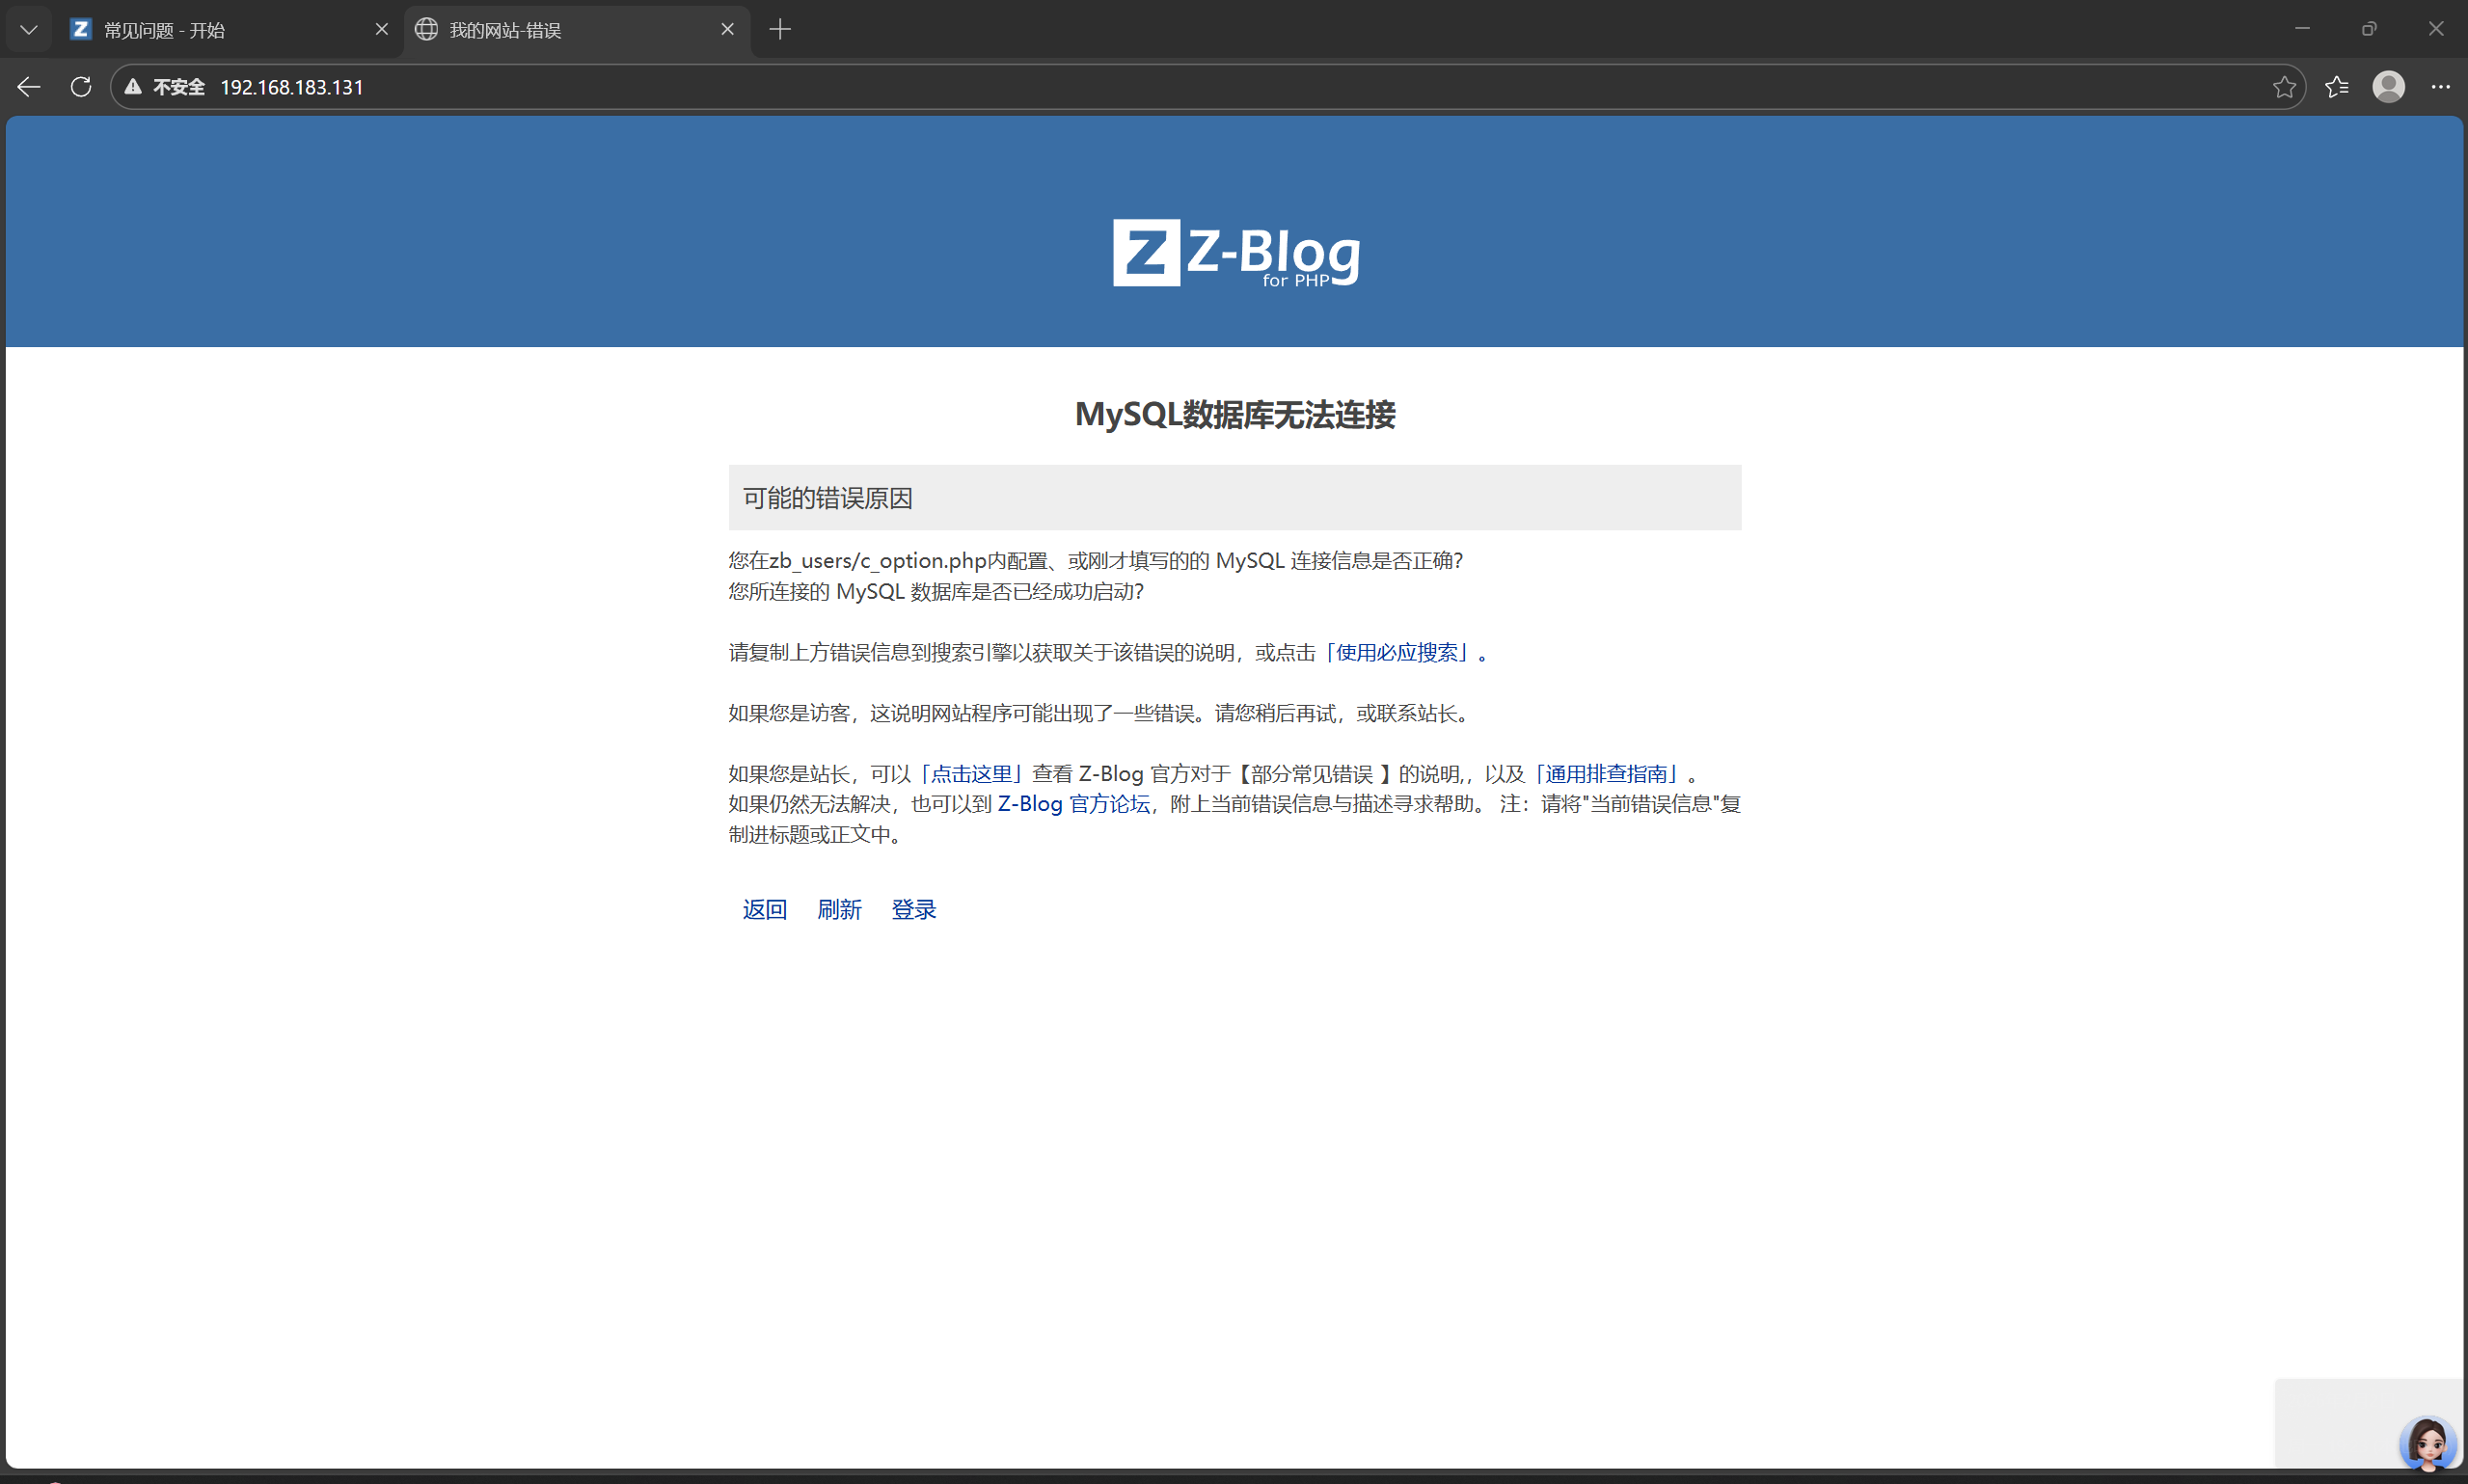Click the Z-Blog logo in header
This screenshot has width=2468, height=1484.
[1235, 253]
